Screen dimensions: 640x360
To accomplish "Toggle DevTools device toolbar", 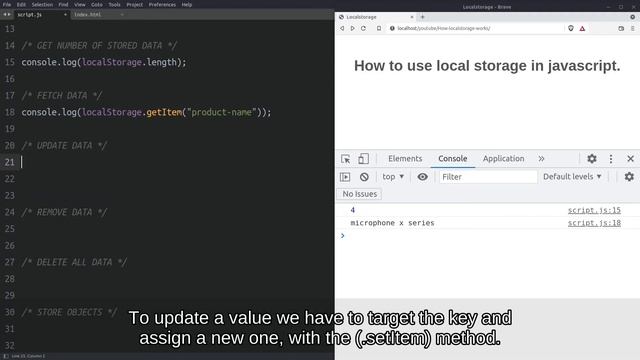I will [x=363, y=158].
